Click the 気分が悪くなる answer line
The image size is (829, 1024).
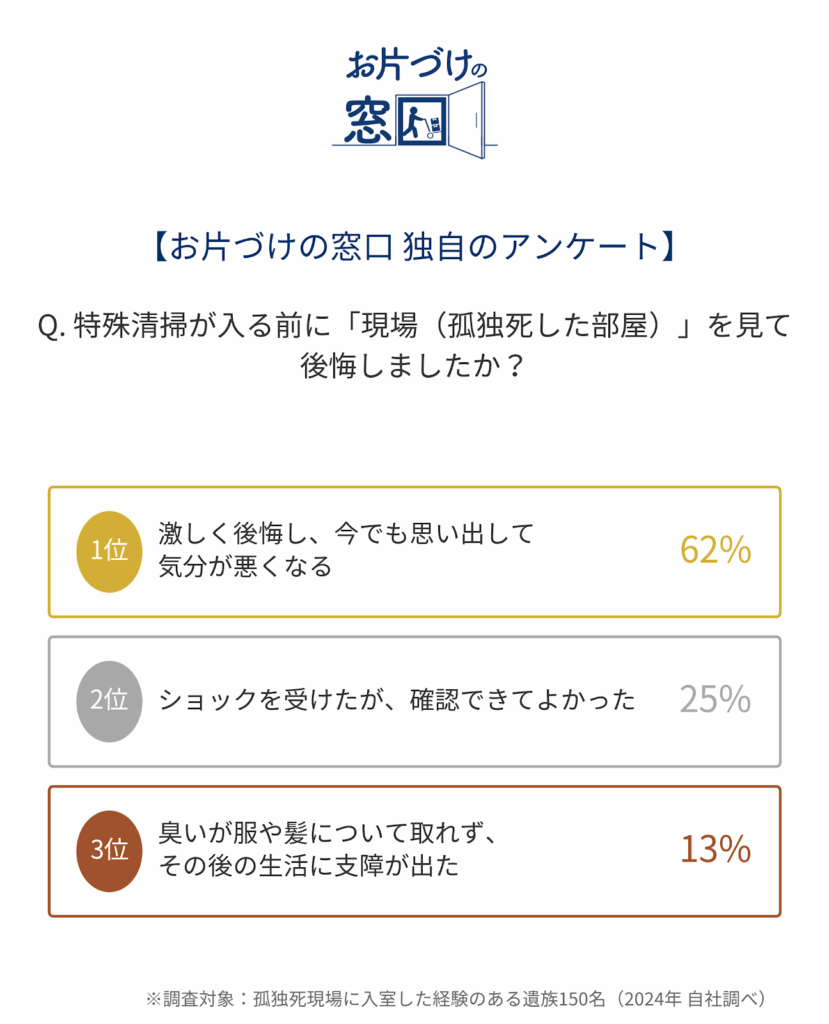click(x=245, y=567)
